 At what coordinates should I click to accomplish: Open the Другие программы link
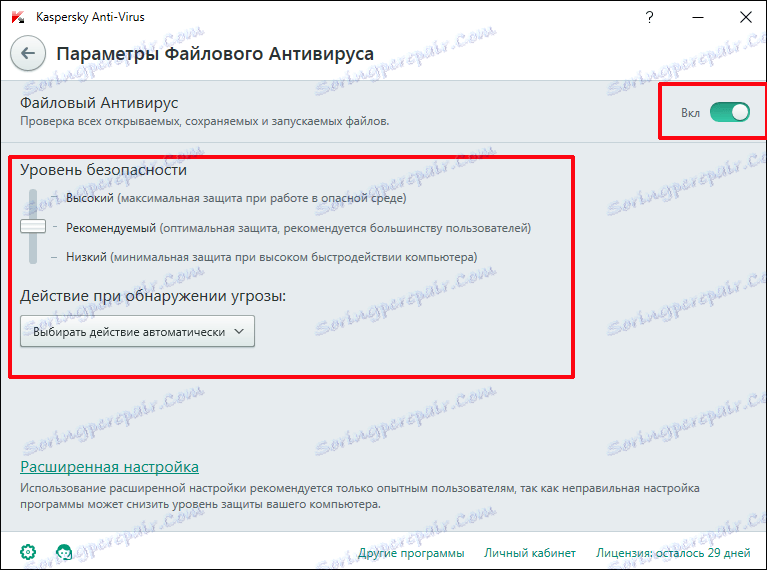coord(411,553)
